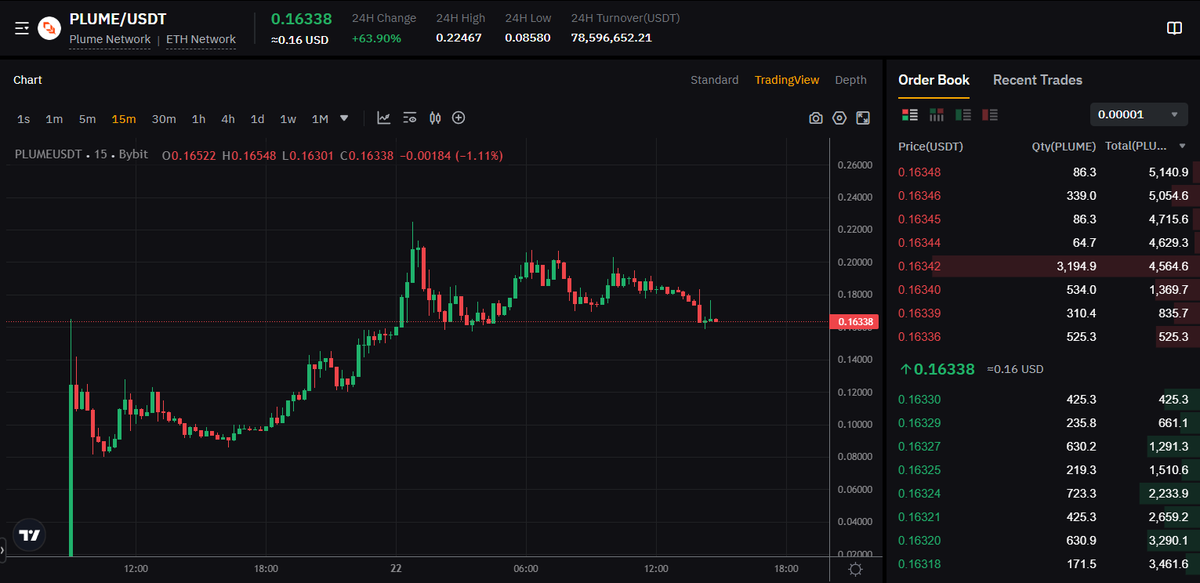Select the 1h timeframe
Image resolution: width=1200 pixels, height=583 pixels.
(199, 119)
